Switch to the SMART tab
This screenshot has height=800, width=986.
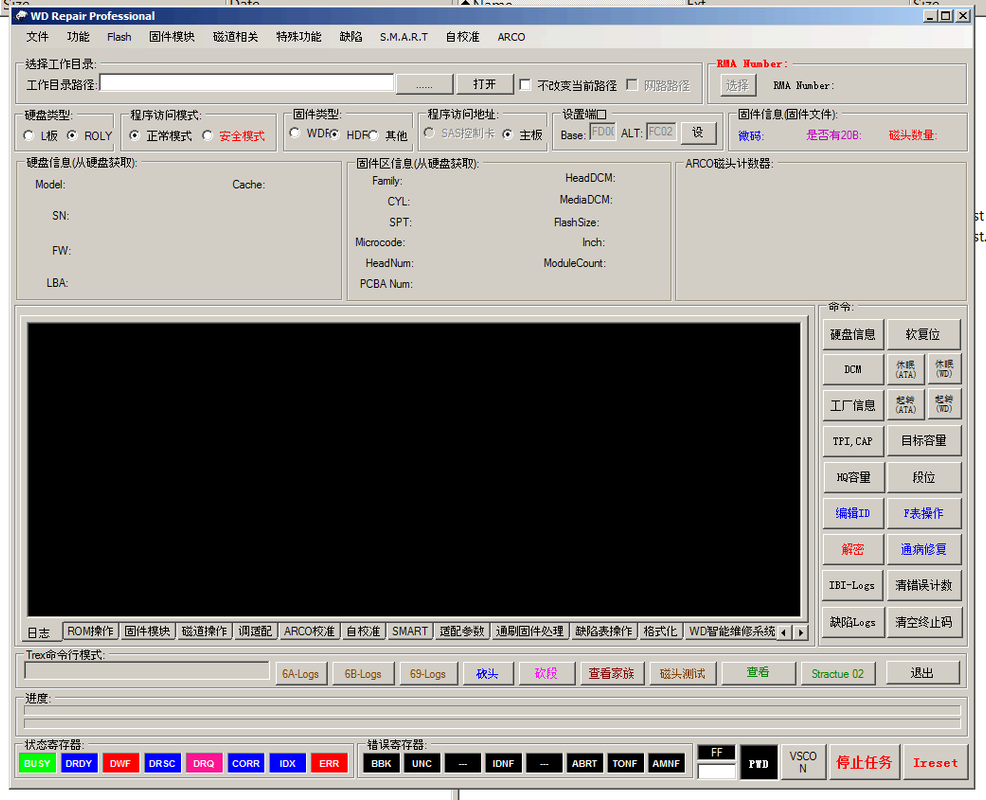coord(410,631)
